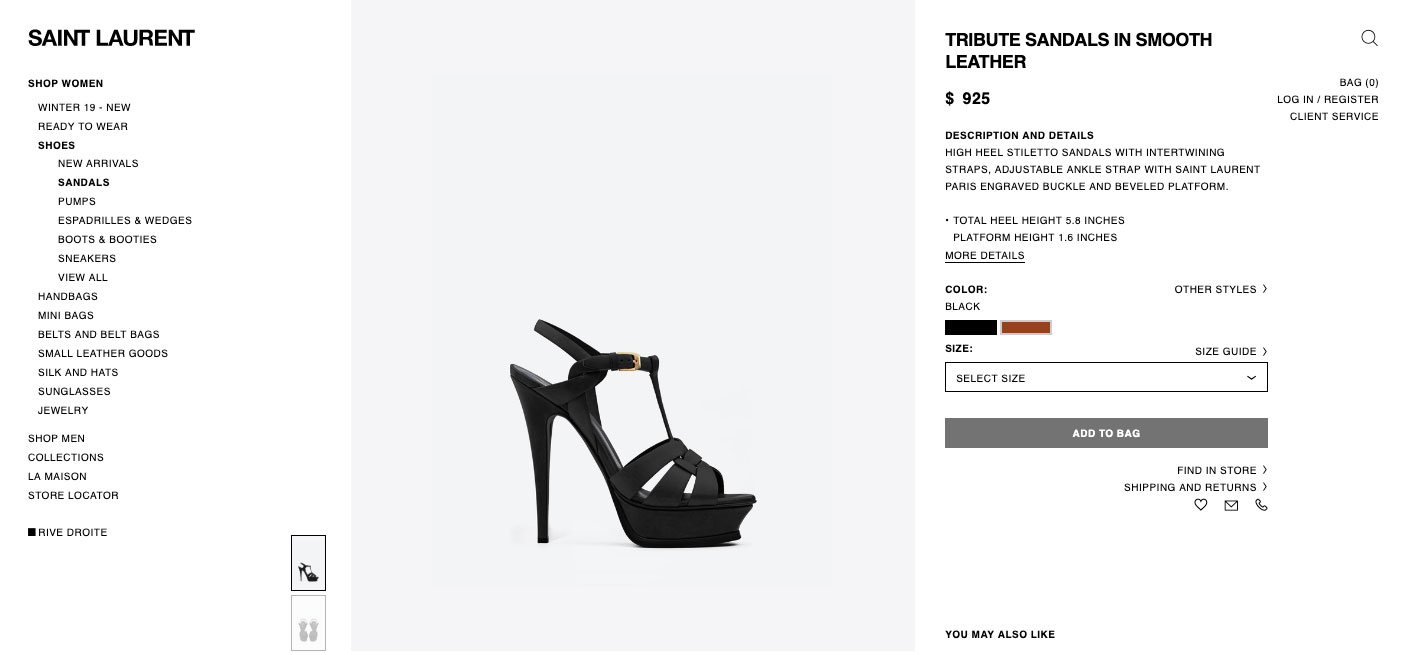Click the Rive Droite square icon
1407x655 pixels.
[x=32, y=532]
